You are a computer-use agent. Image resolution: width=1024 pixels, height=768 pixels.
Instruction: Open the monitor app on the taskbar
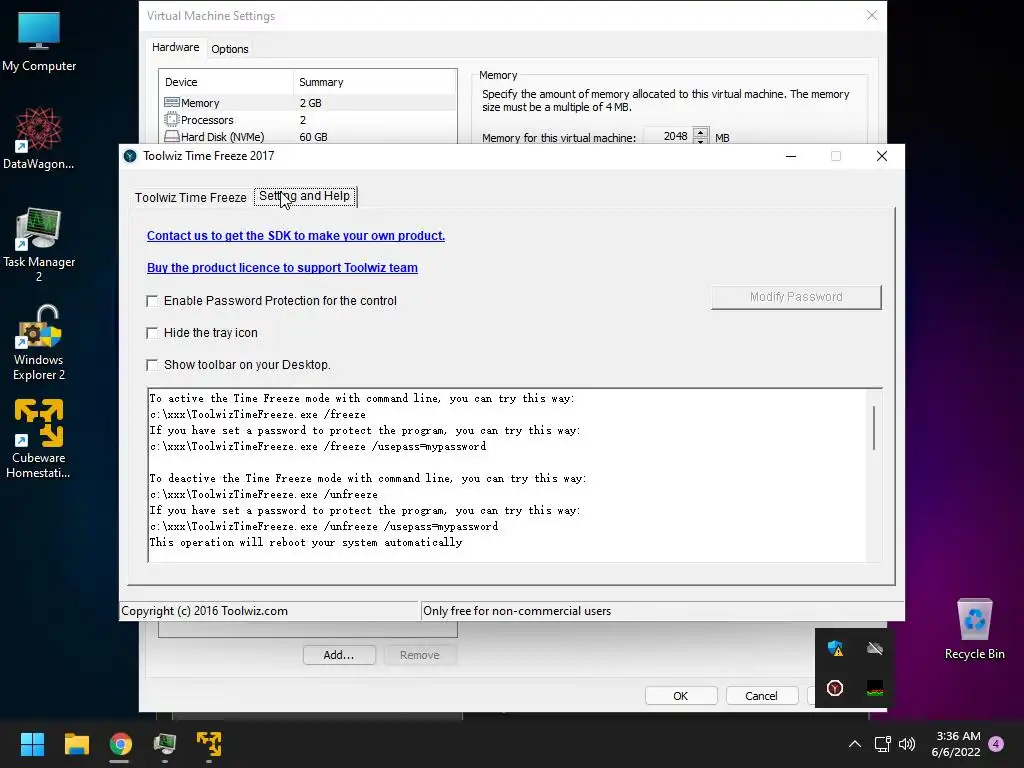(x=165, y=744)
